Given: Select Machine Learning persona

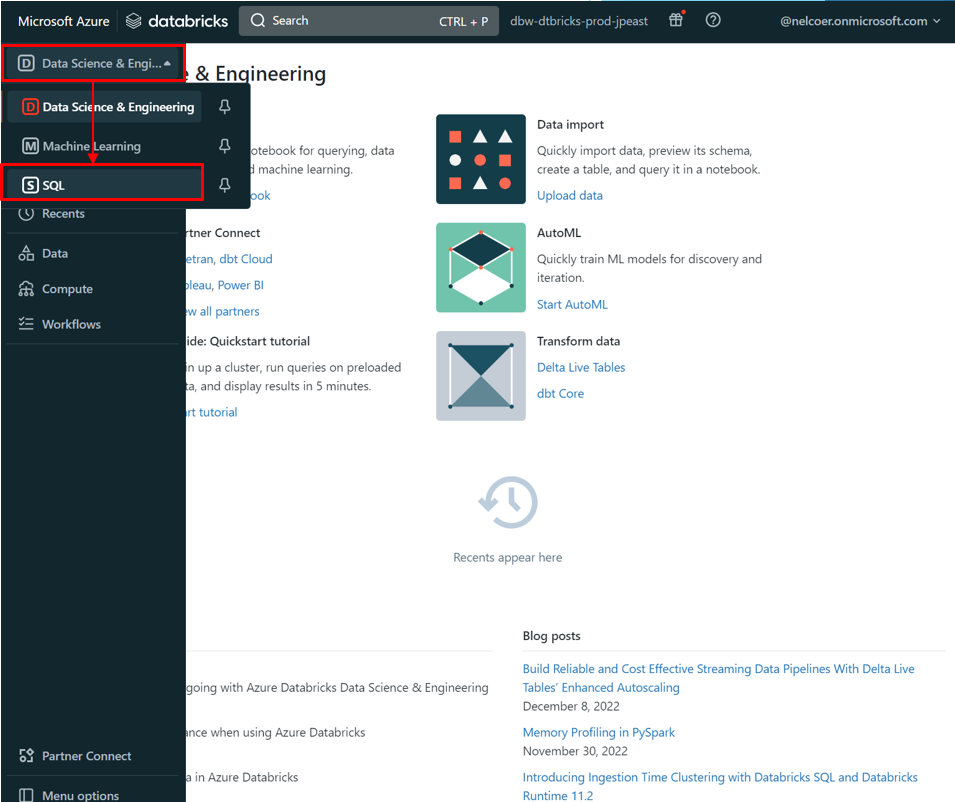Looking at the screenshot, I should tap(104, 146).
